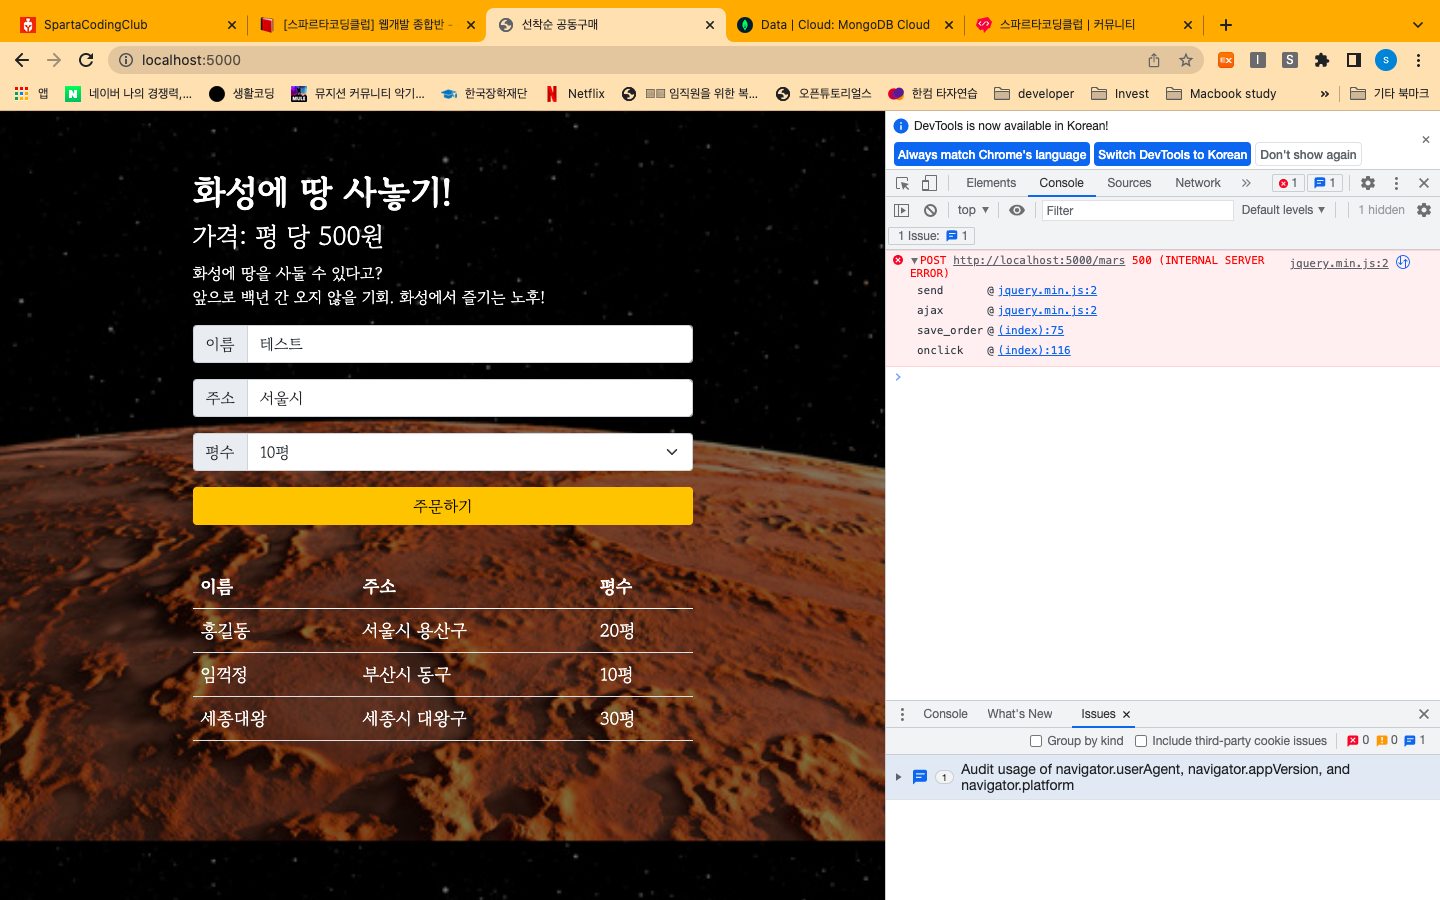Viewport: 1440px width, 900px height.
Task: Click the 주문하기 order button
Action: coord(443,506)
